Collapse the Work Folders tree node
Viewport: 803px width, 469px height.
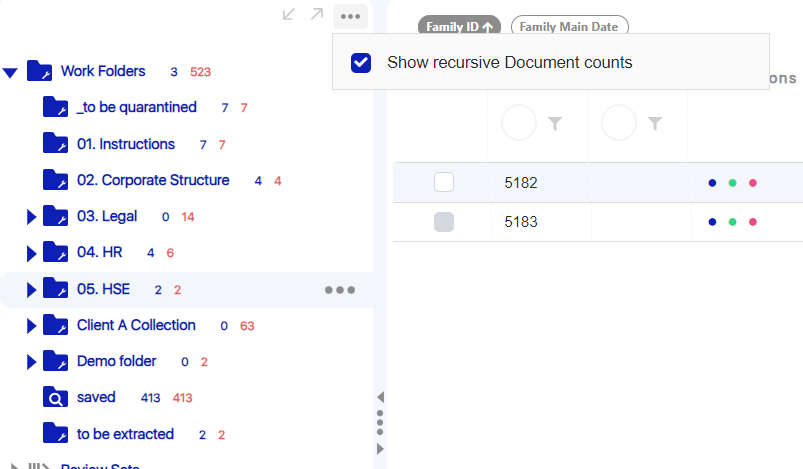[x=10, y=72]
